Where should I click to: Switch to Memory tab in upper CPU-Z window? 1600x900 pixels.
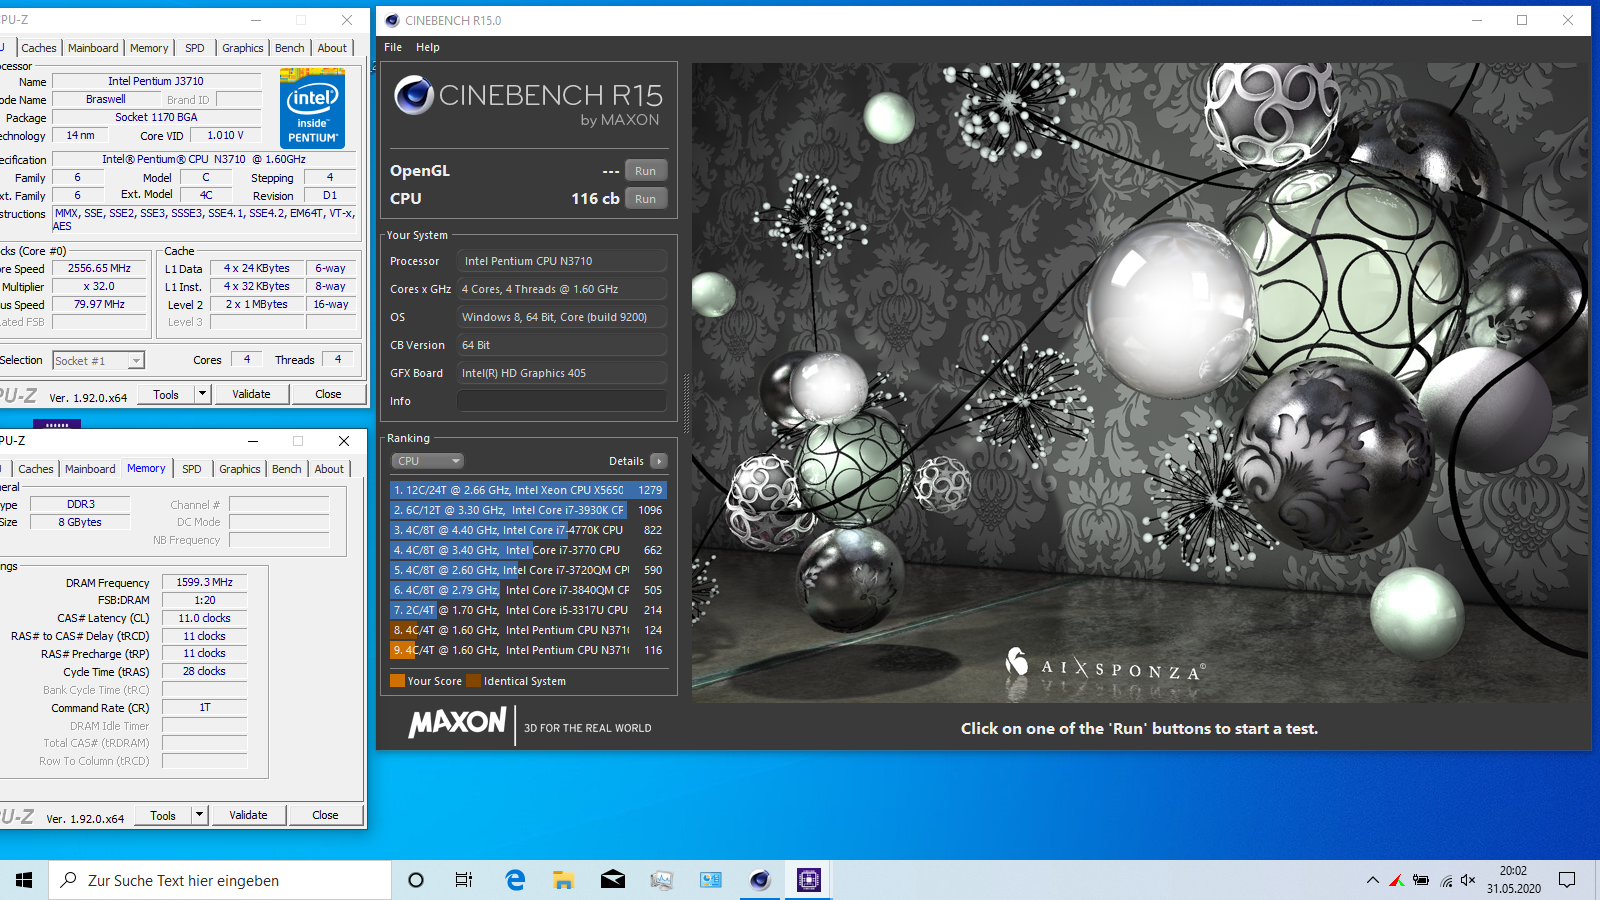coord(149,48)
